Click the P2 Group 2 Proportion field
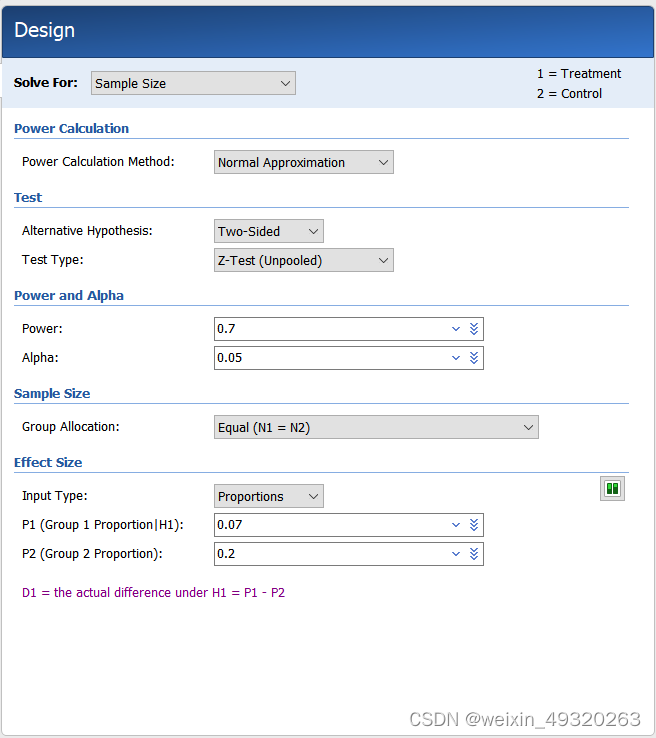This screenshot has height=738, width=656. point(330,554)
